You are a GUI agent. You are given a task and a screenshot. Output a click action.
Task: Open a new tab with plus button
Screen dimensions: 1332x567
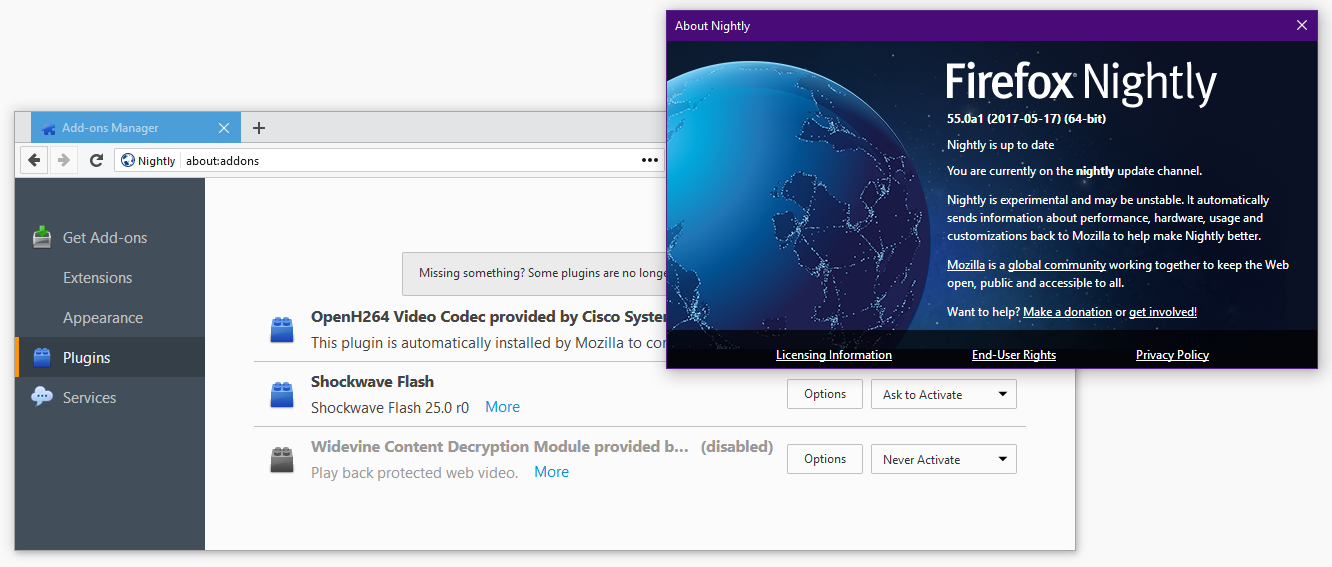coord(258,127)
